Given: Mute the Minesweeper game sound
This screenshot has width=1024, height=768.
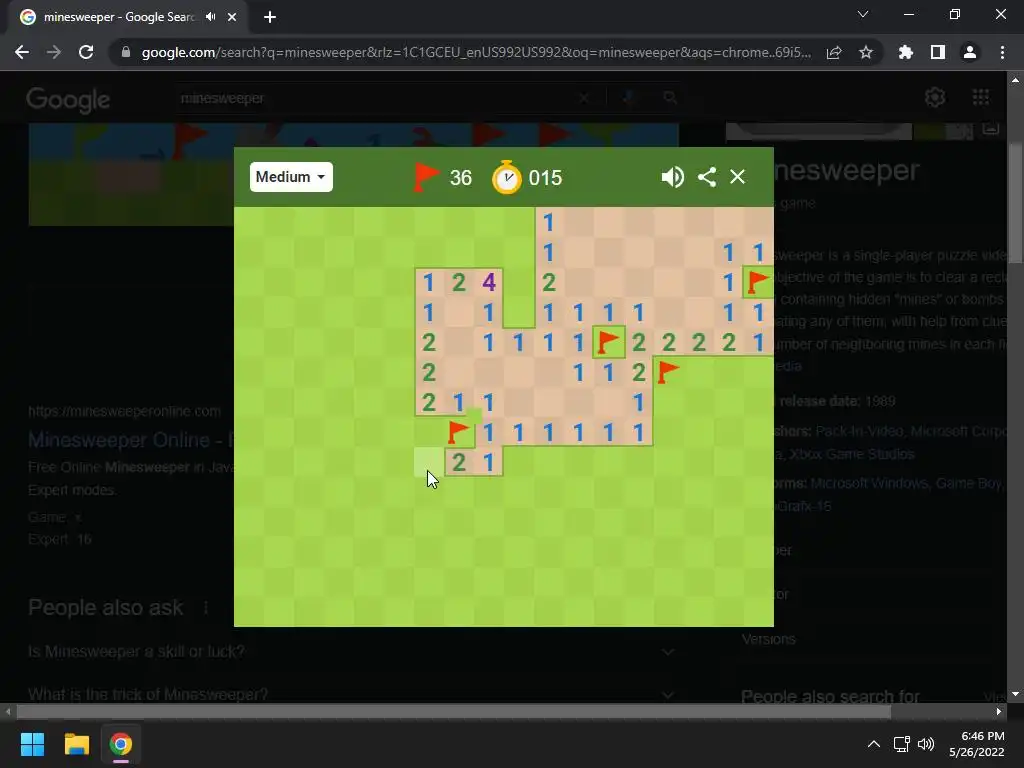Looking at the screenshot, I should click(672, 177).
